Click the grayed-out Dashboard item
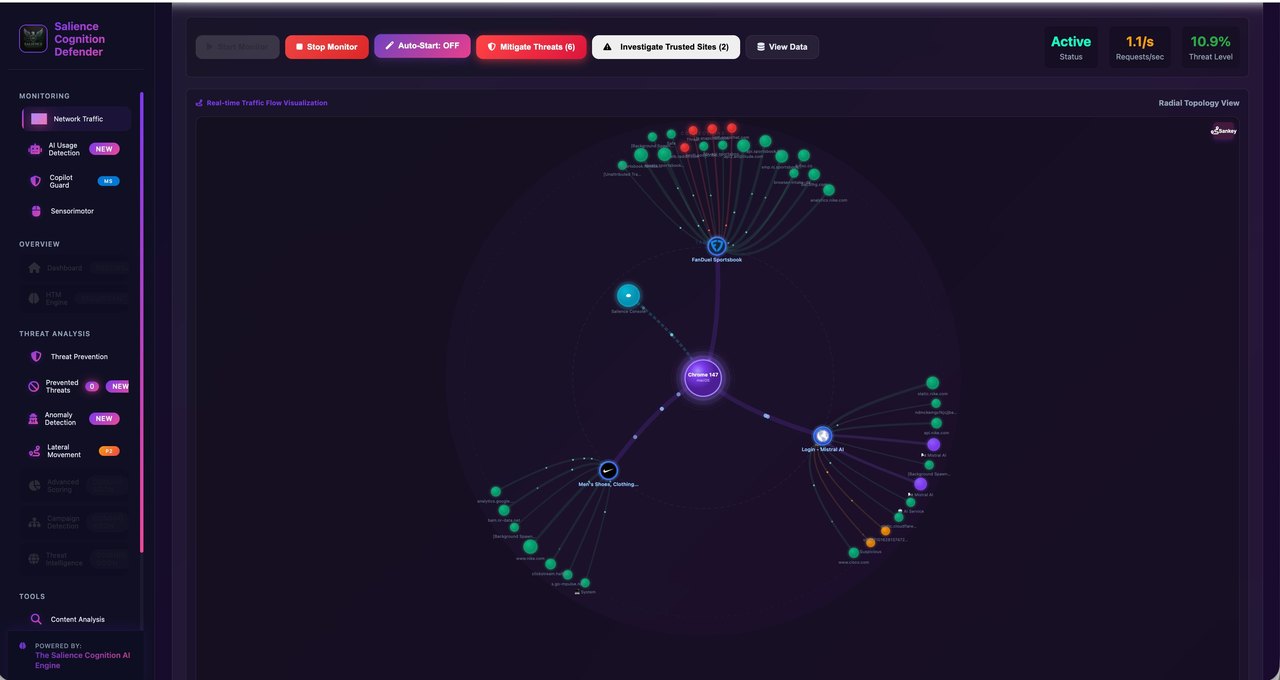The height and width of the screenshot is (680, 1280). coord(76,268)
